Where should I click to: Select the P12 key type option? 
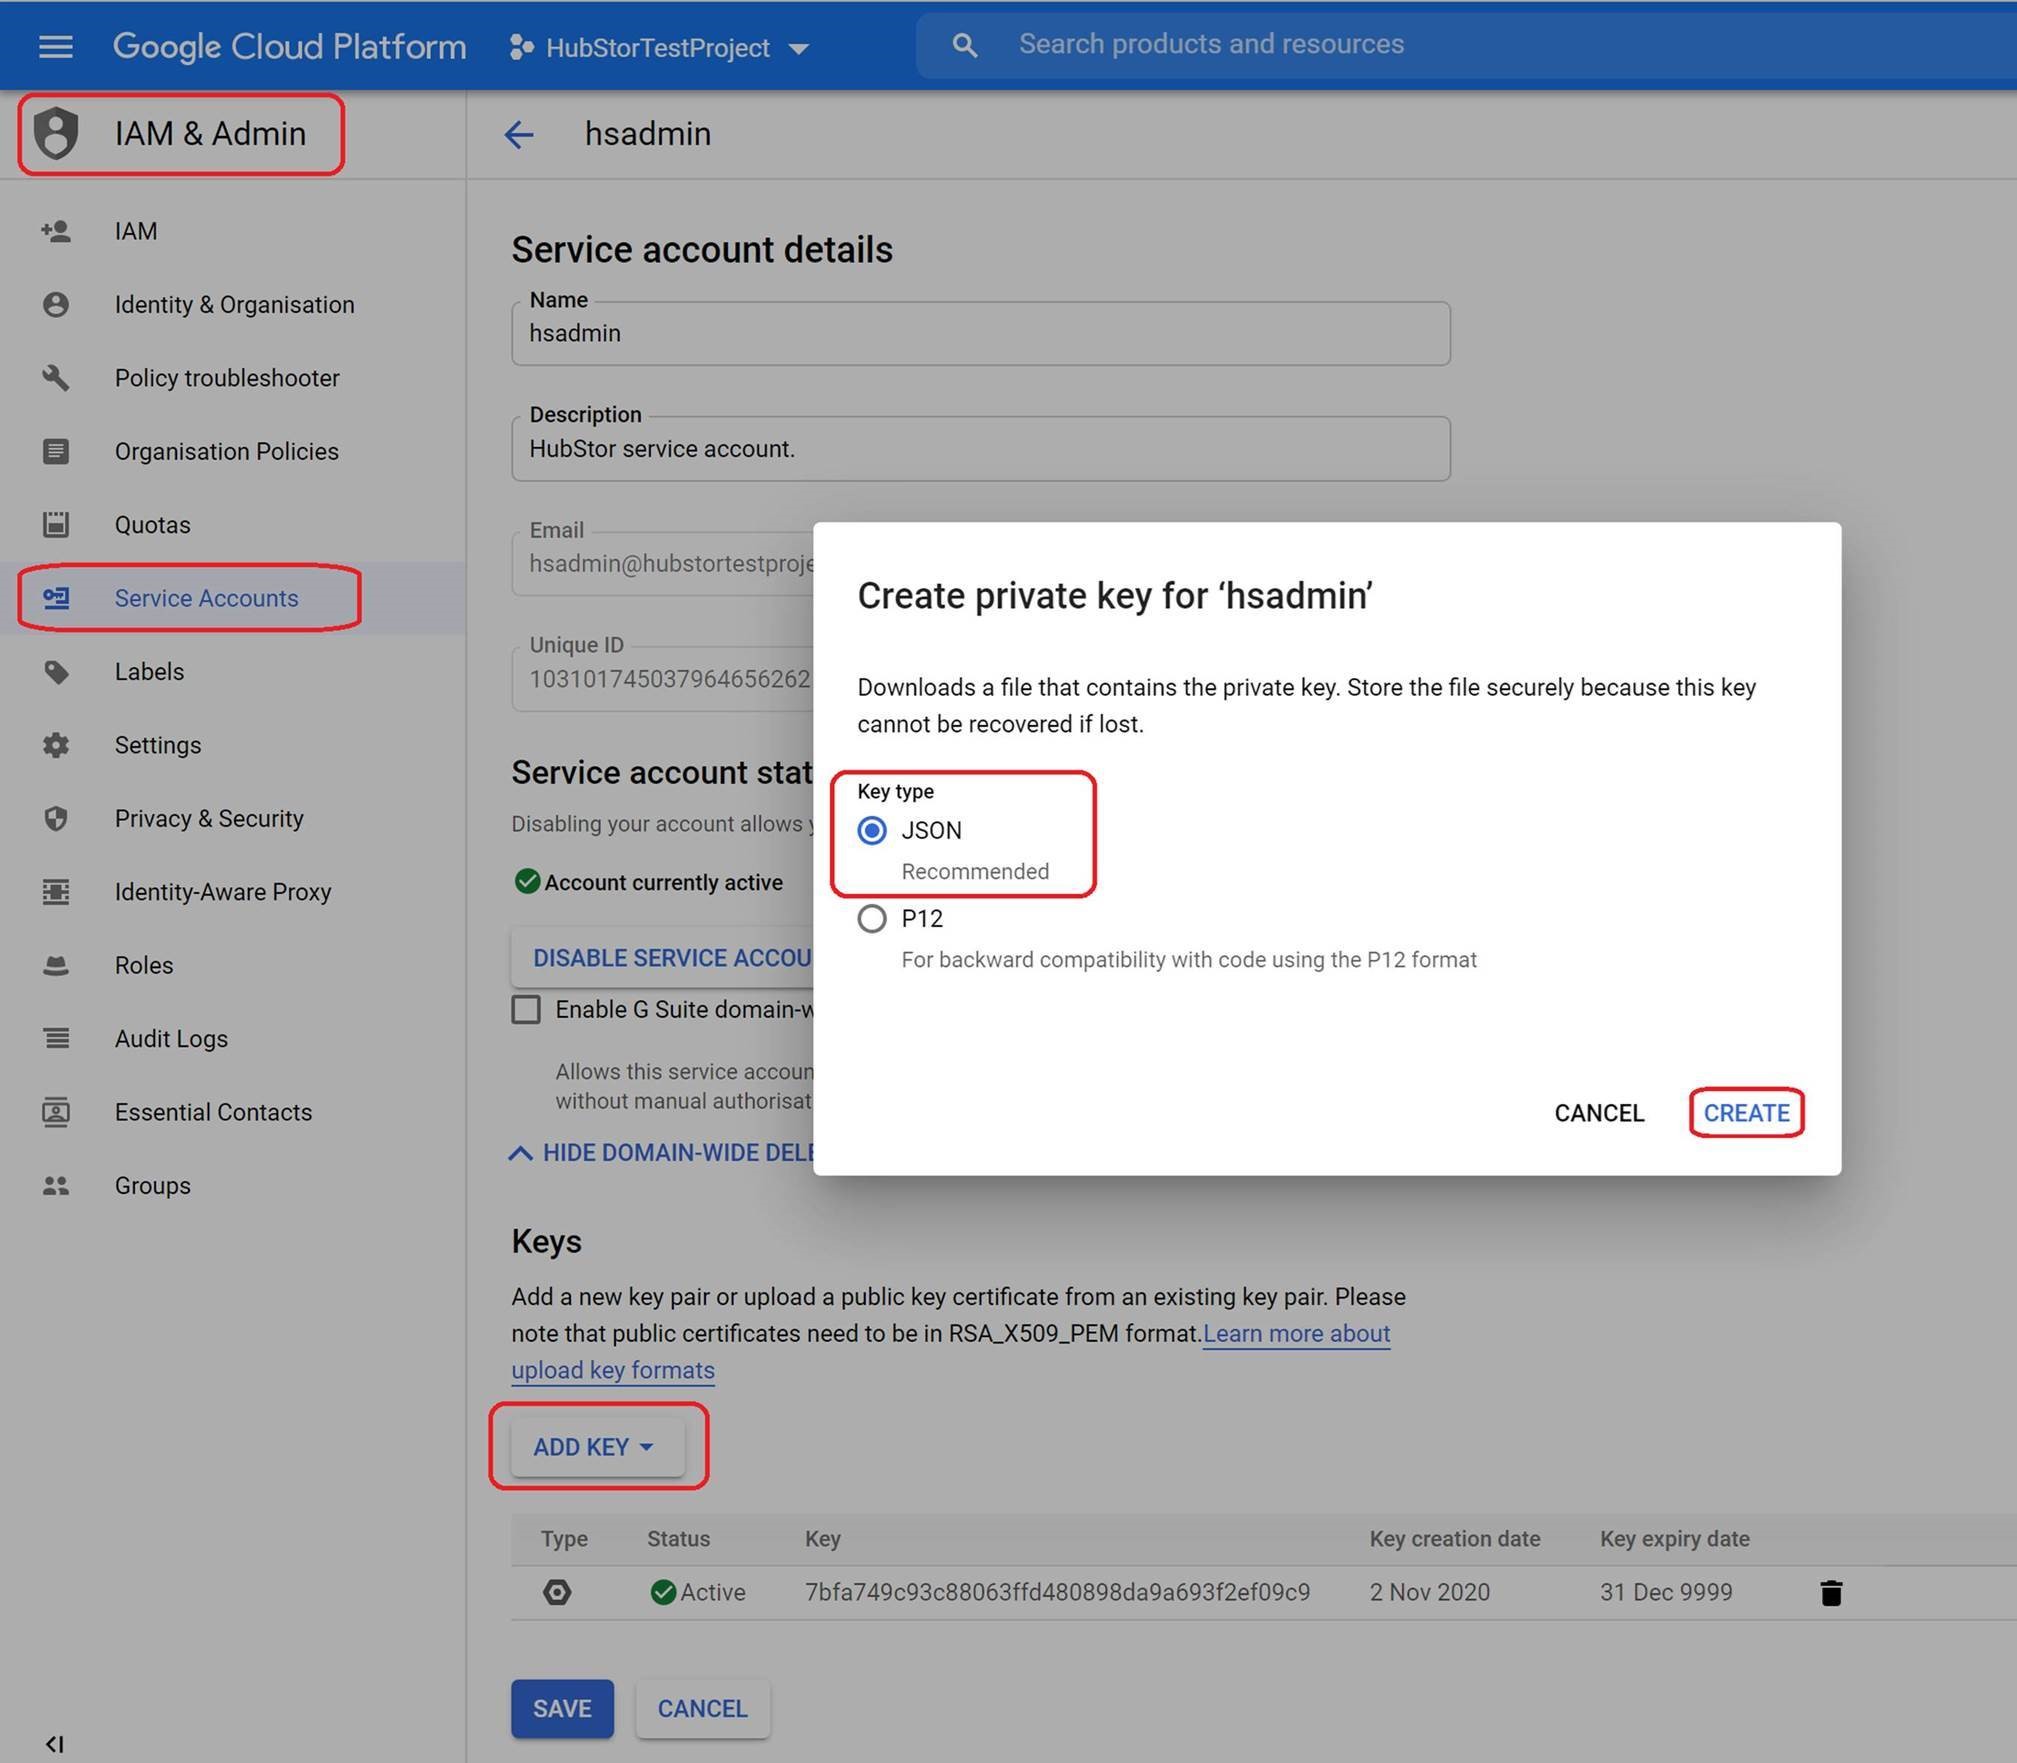pos(872,919)
